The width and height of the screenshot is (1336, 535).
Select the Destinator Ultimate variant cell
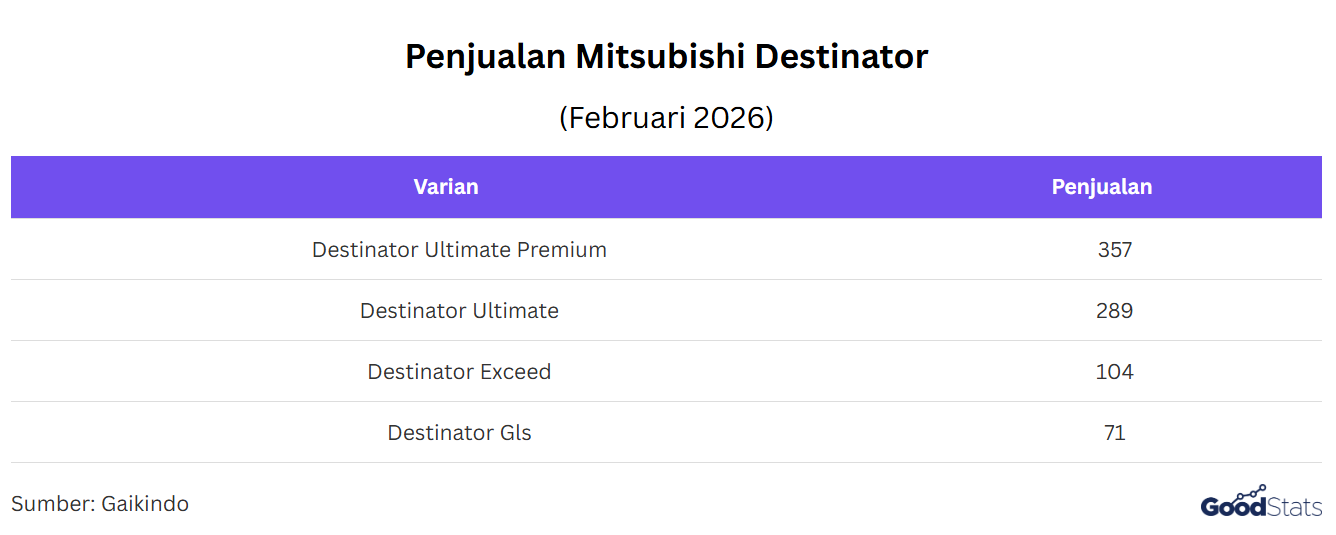(459, 310)
